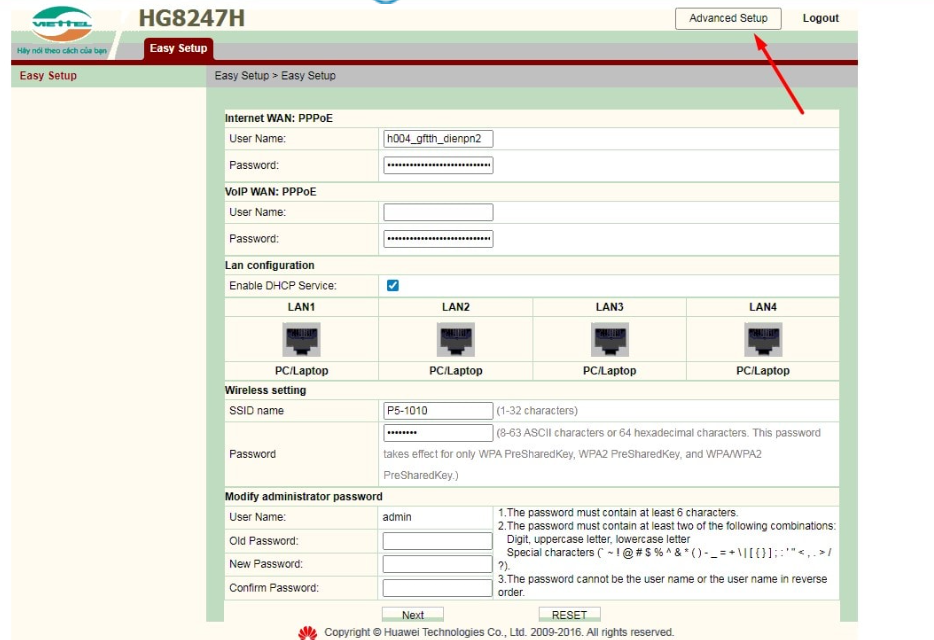
Task: Edit the SSID name field
Action: pos(438,411)
